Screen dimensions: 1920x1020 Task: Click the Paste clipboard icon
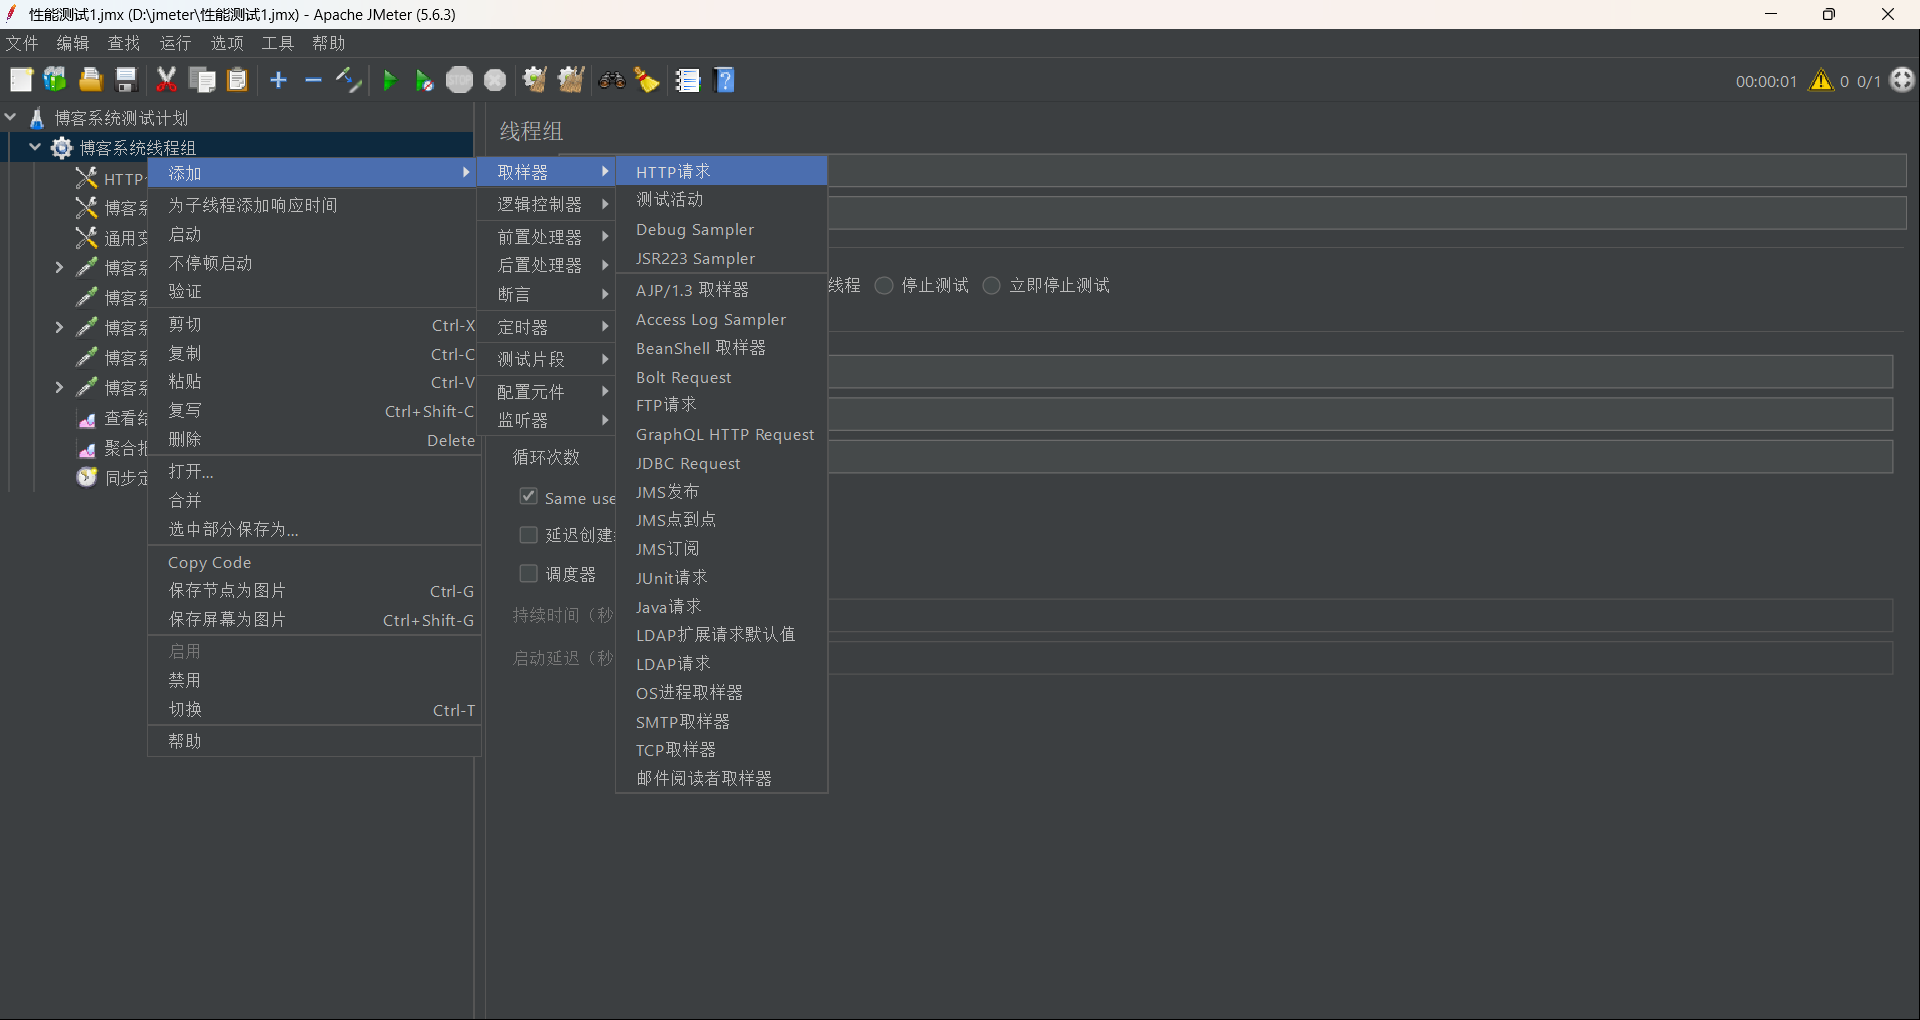(x=237, y=80)
